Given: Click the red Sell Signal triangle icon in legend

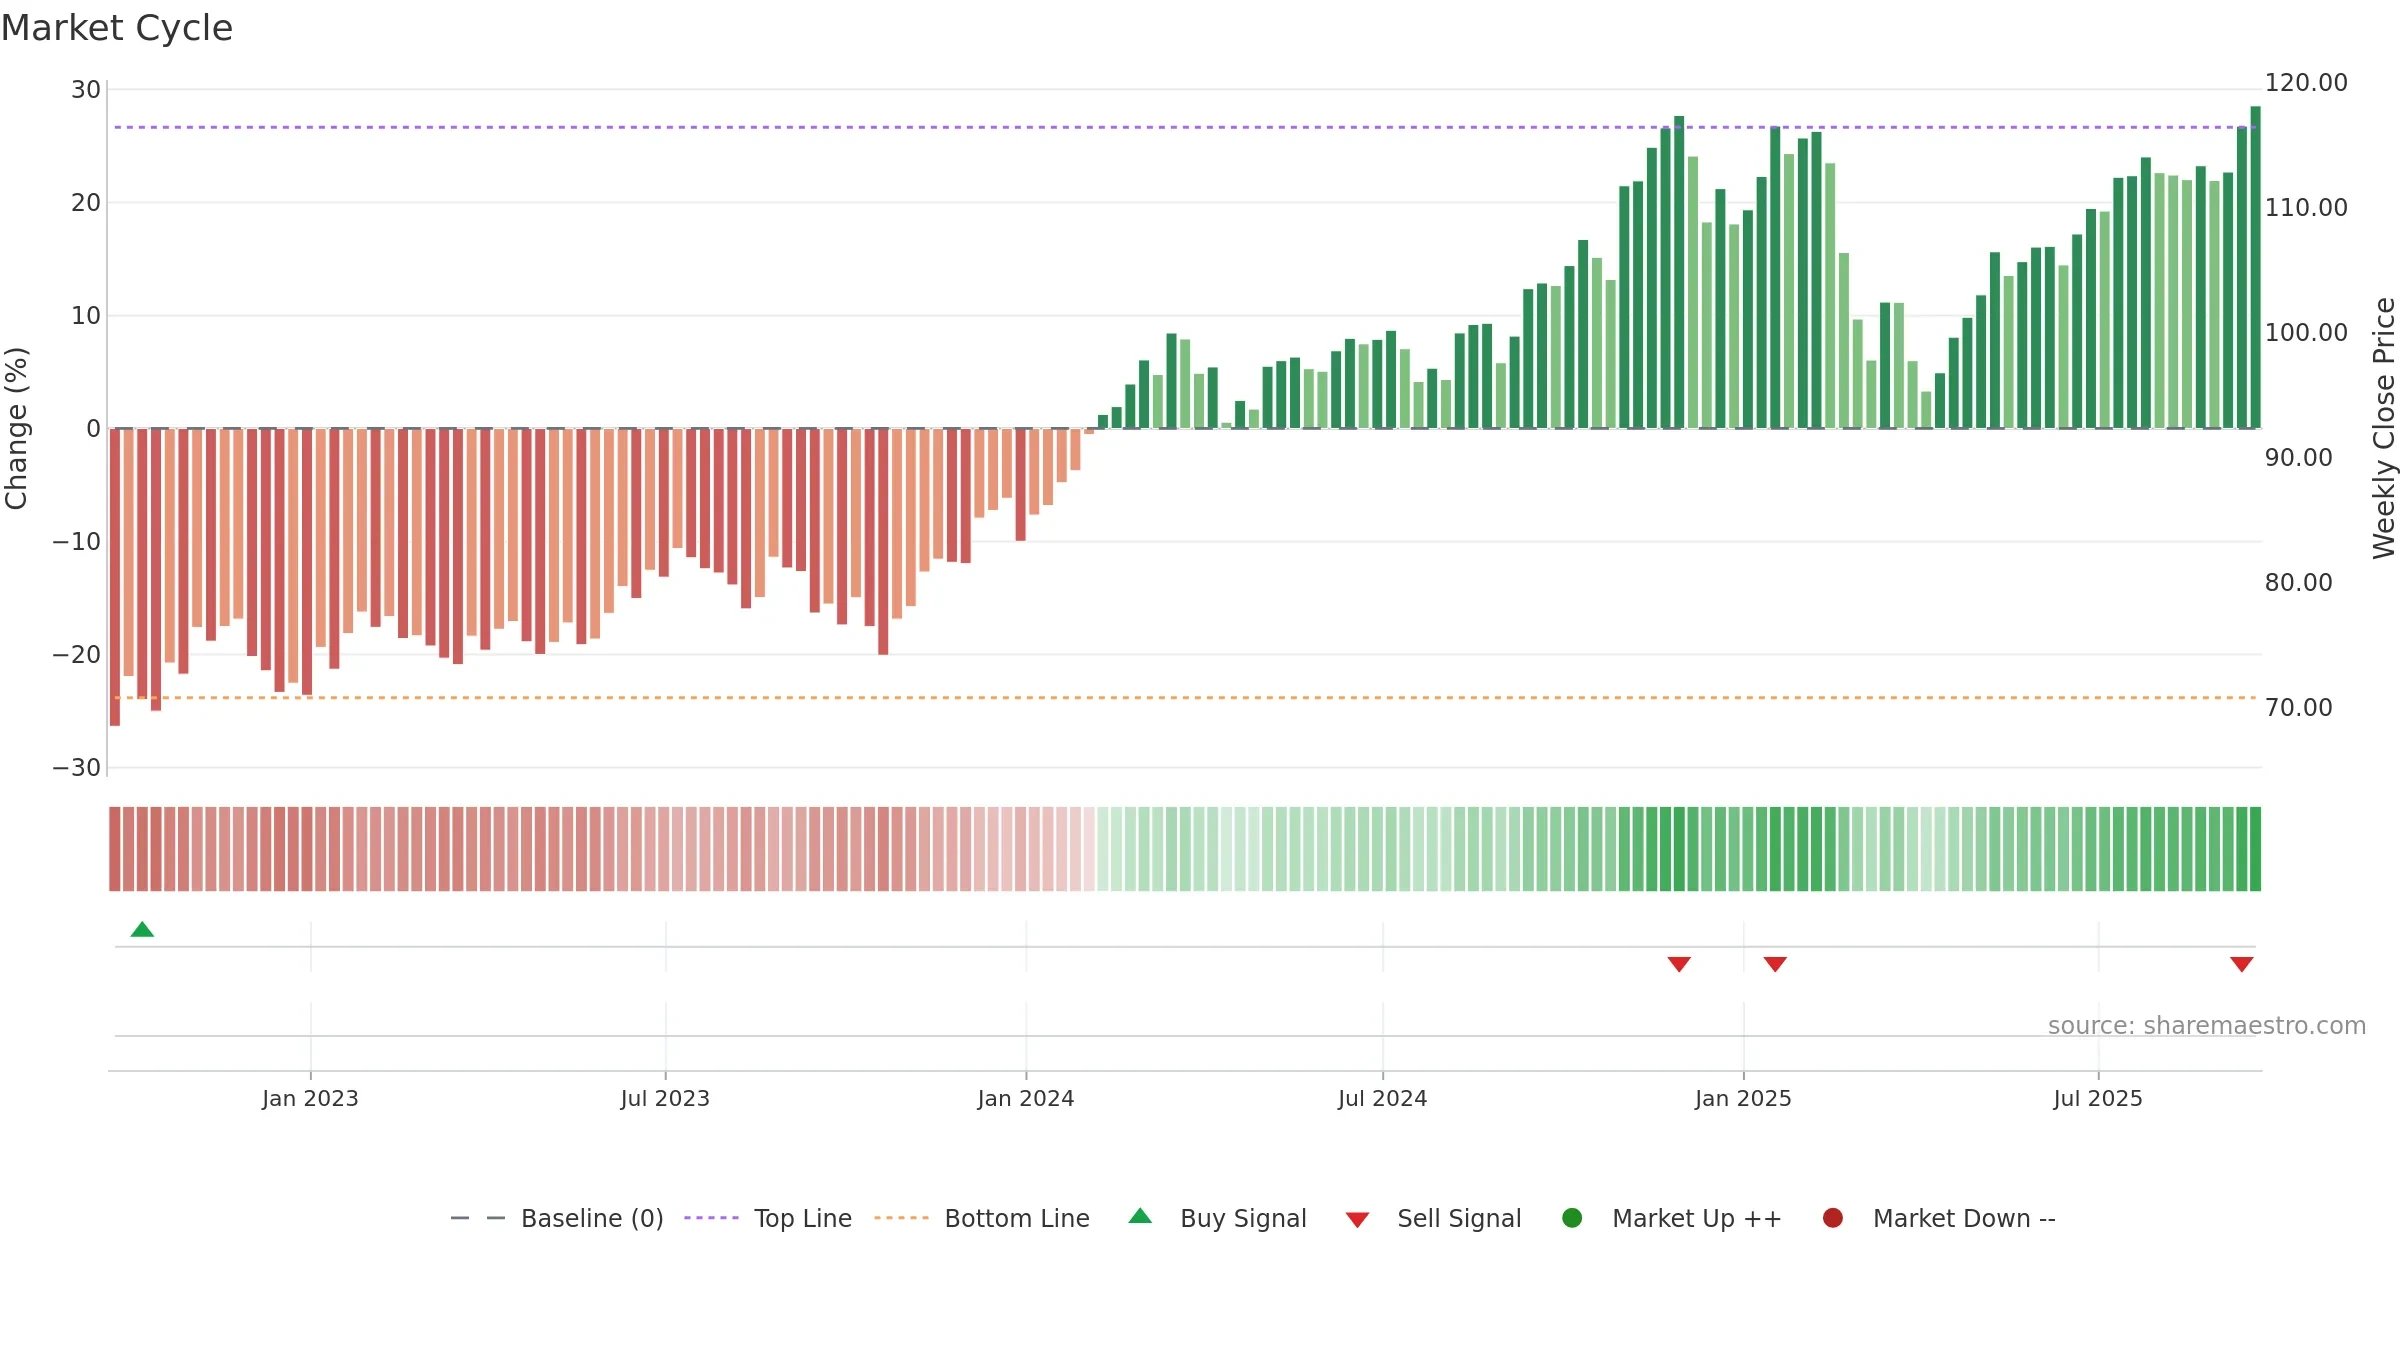Looking at the screenshot, I should coord(1357,1220).
